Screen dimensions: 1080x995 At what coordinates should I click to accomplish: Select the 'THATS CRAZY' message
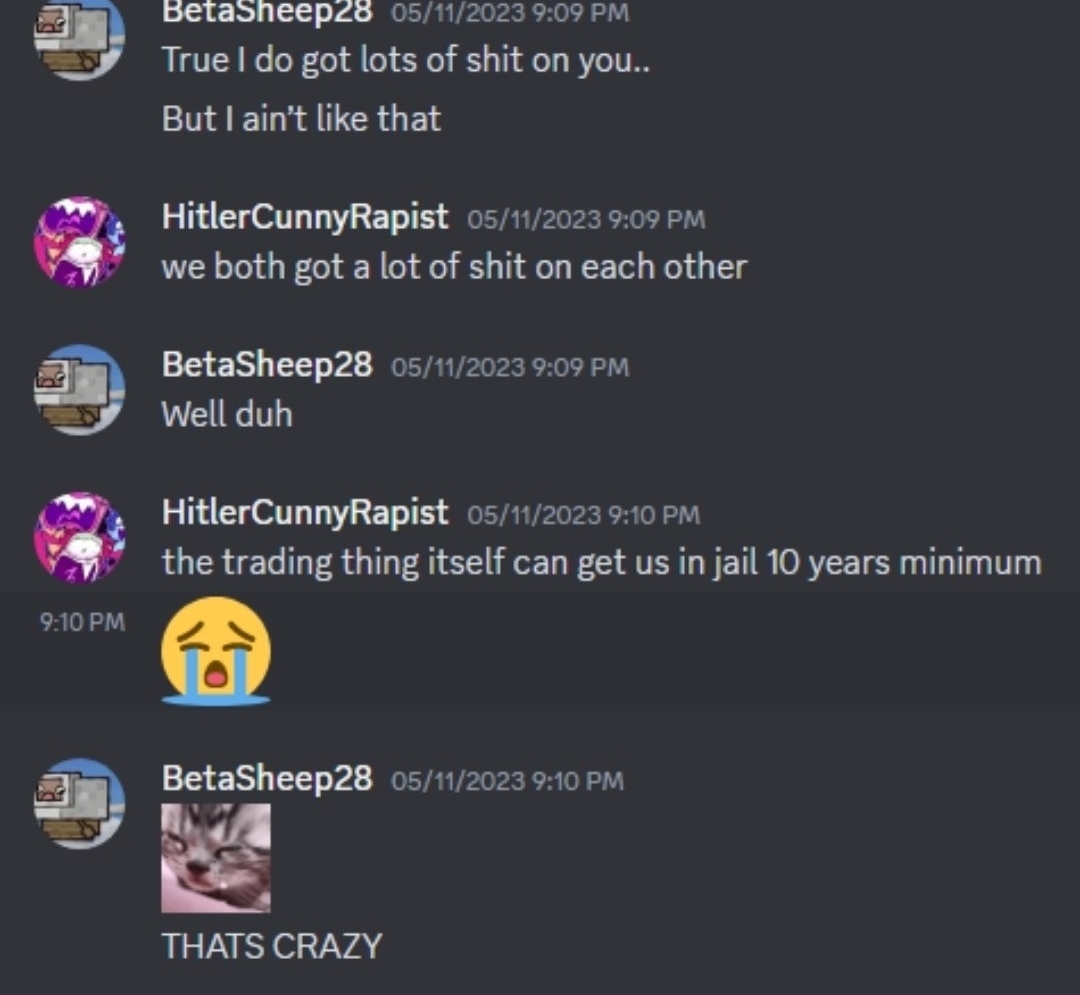coord(271,946)
